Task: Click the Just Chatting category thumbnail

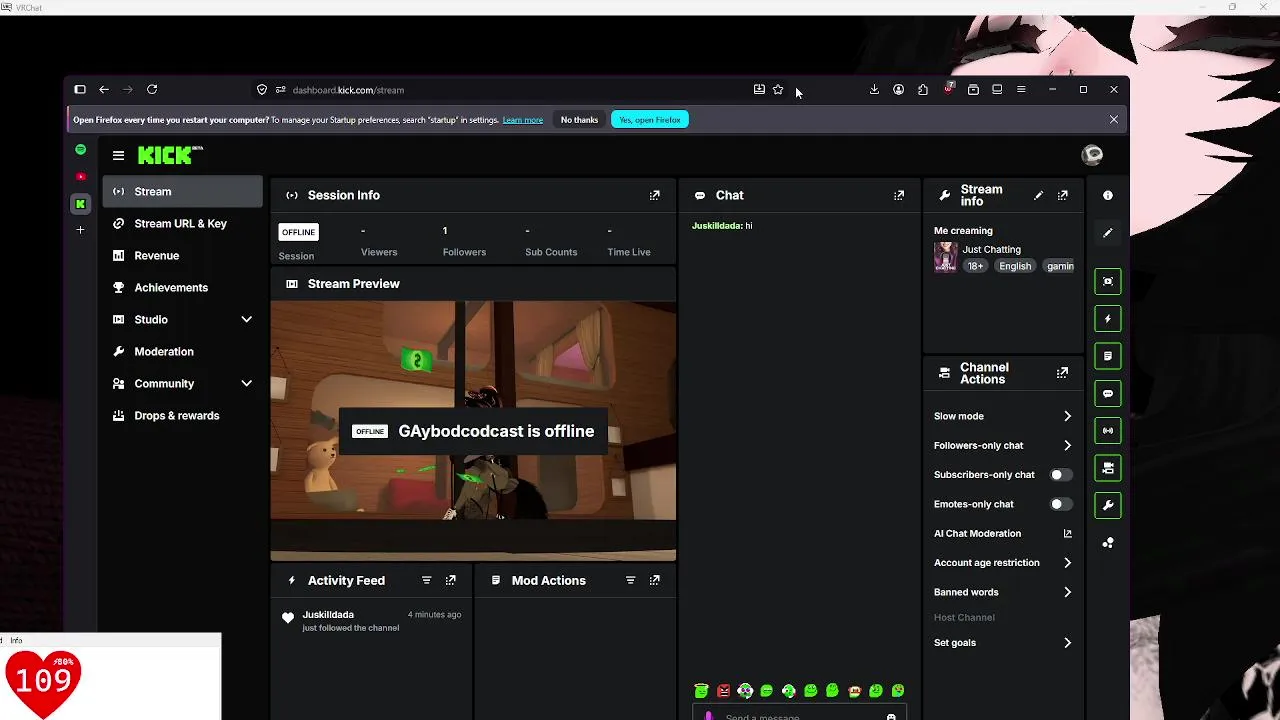Action: tap(945, 258)
